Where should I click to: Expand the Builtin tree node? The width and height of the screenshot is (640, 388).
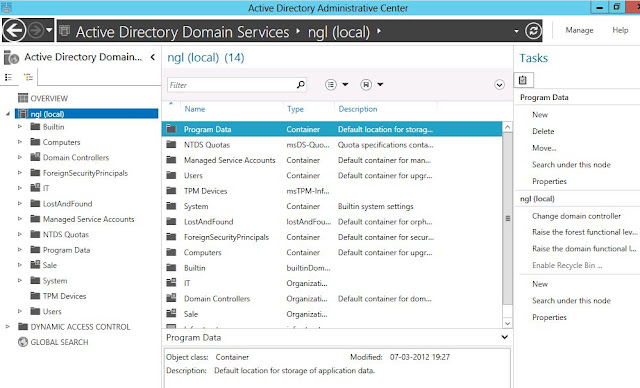point(19,127)
